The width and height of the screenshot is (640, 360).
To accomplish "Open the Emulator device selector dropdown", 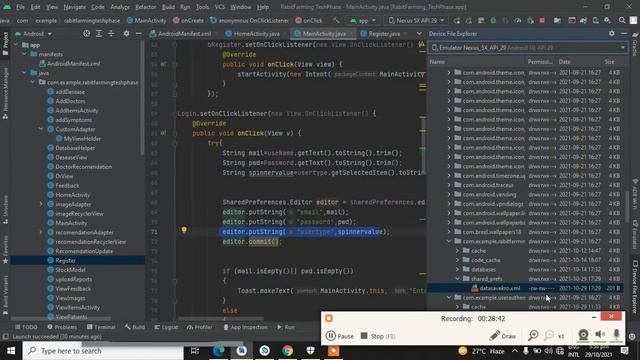I will [x=528, y=48].
